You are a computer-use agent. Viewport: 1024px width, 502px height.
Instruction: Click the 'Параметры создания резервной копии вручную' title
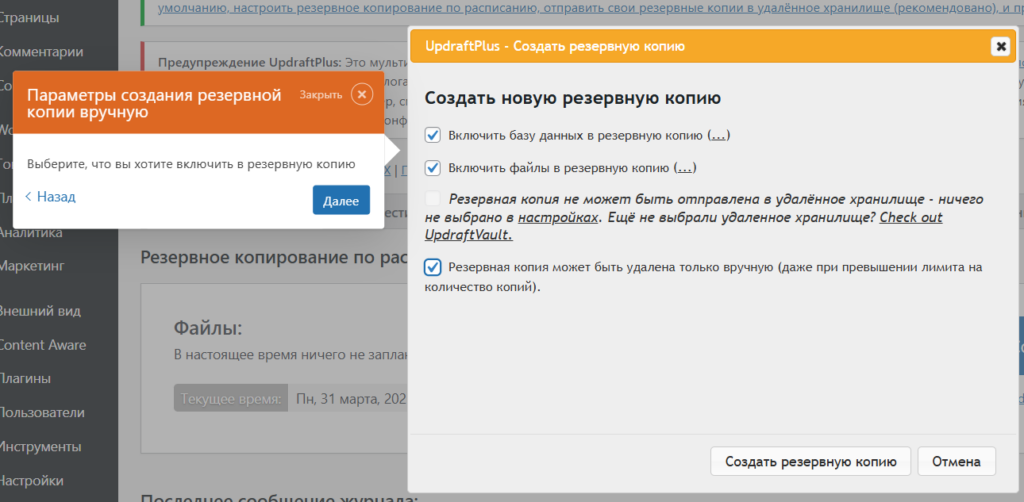point(154,103)
